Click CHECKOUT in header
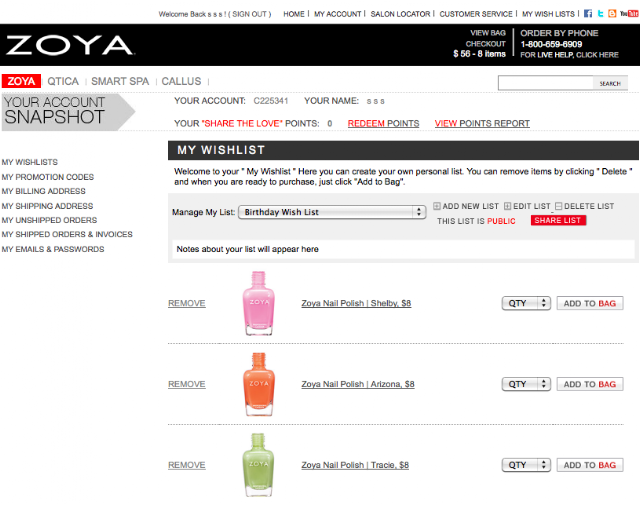640x505 pixels. [x=486, y=44]
